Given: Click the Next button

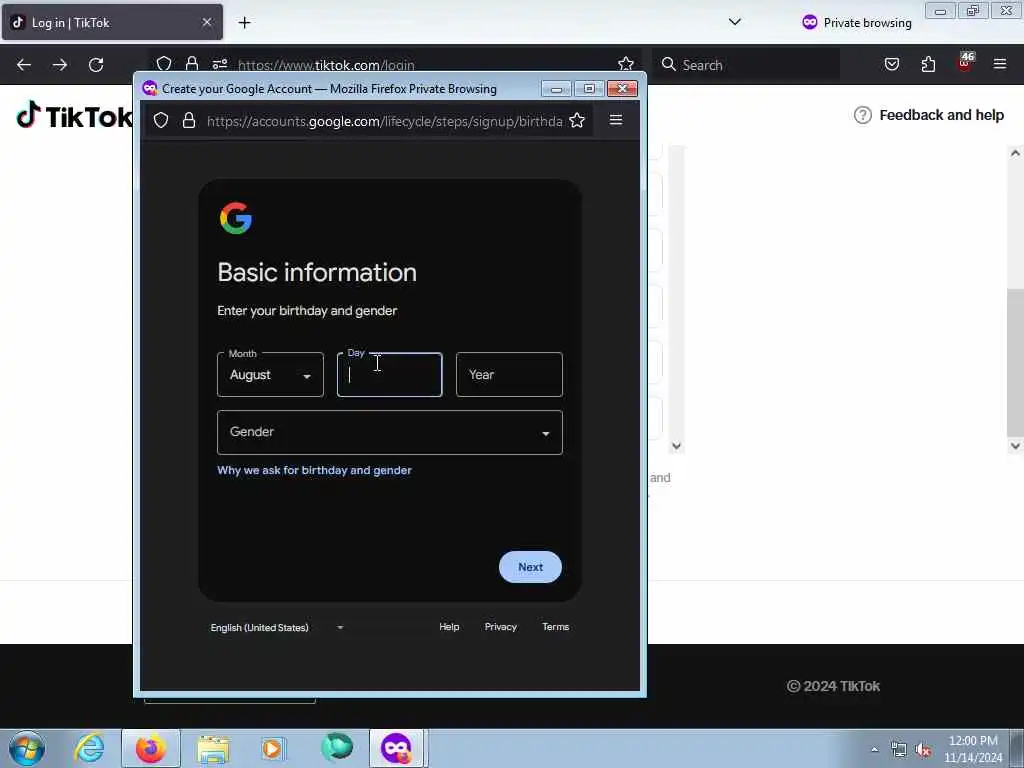Looking at the screenshot, I should pyautogui.click(x=530, y=567).
